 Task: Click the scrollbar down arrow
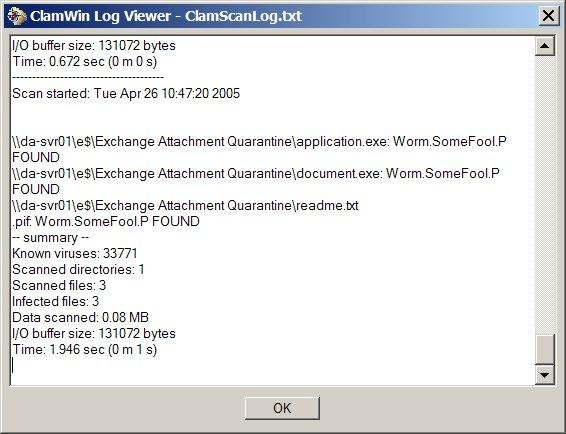pos(544,375)
